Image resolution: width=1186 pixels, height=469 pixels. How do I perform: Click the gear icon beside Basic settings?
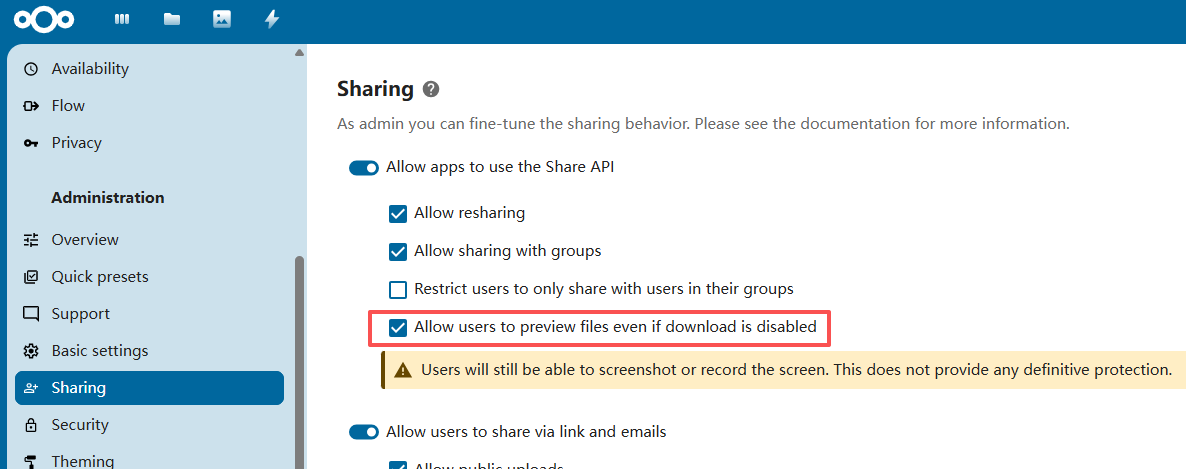(x=31, y=351)
